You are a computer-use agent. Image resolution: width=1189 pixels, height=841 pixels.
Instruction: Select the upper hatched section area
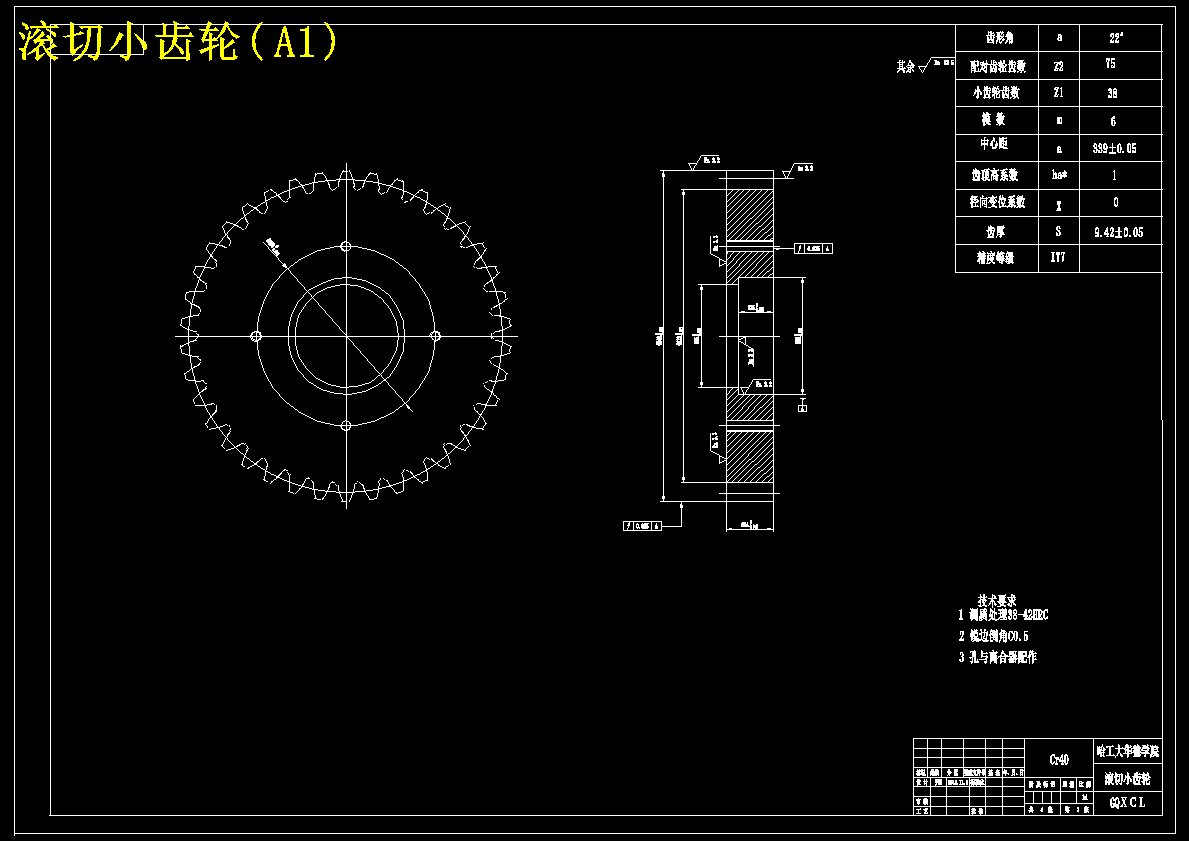point(750,215)
